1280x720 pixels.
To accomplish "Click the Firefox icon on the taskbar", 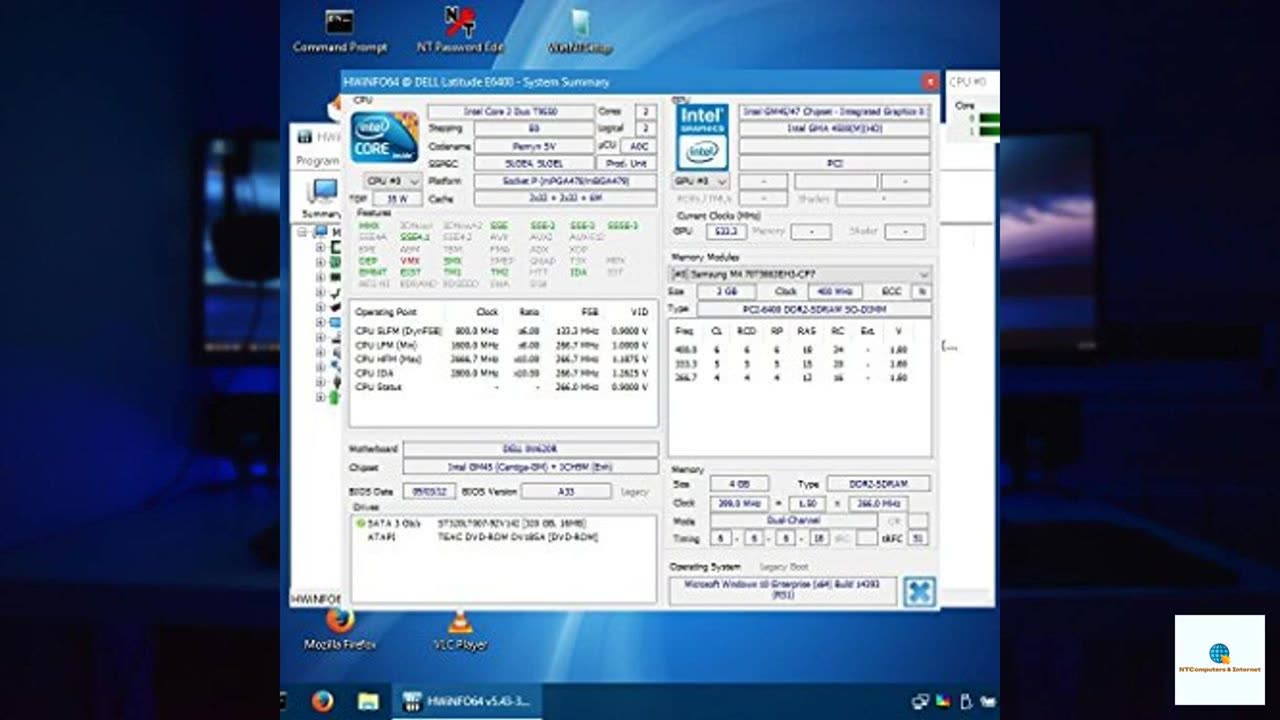I will tap(322, 701).
